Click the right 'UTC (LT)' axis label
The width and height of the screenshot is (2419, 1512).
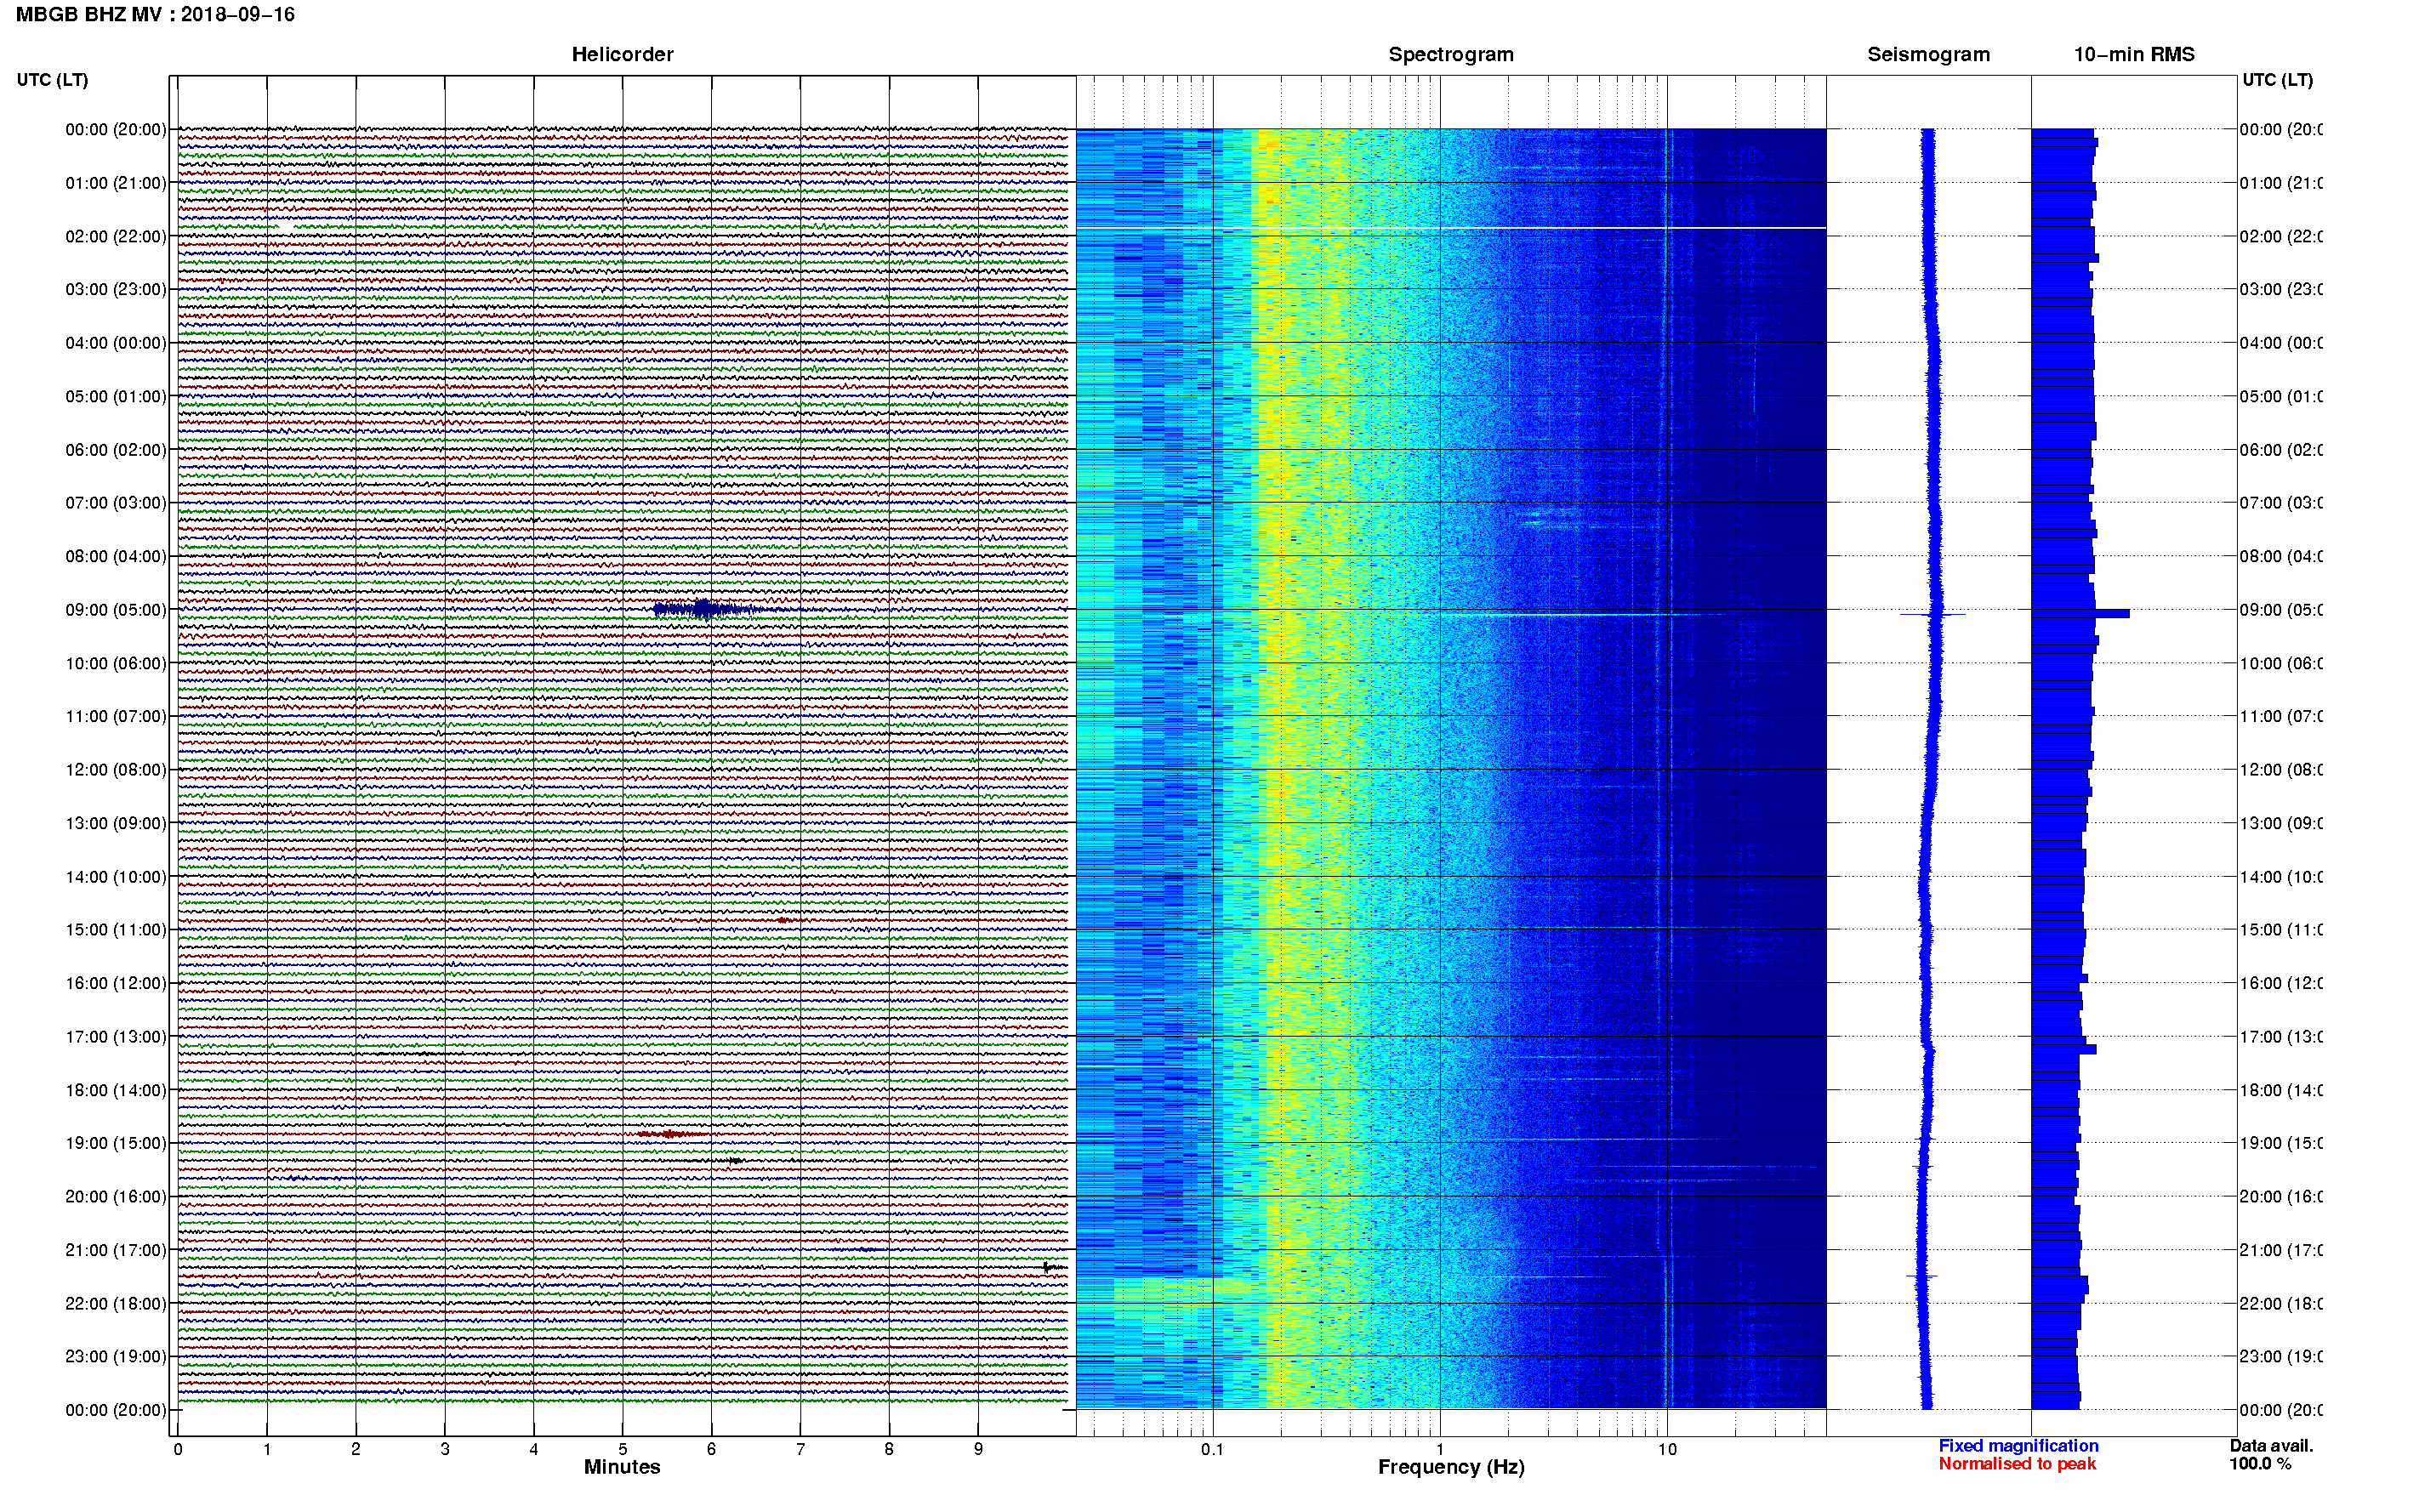click(x=2277, y=79)
